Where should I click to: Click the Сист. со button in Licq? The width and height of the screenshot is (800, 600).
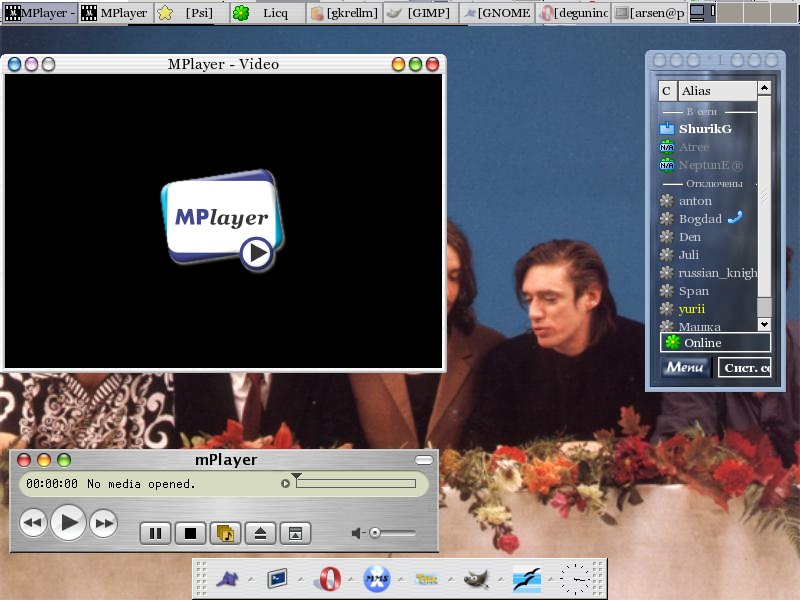tap(745, 367)
